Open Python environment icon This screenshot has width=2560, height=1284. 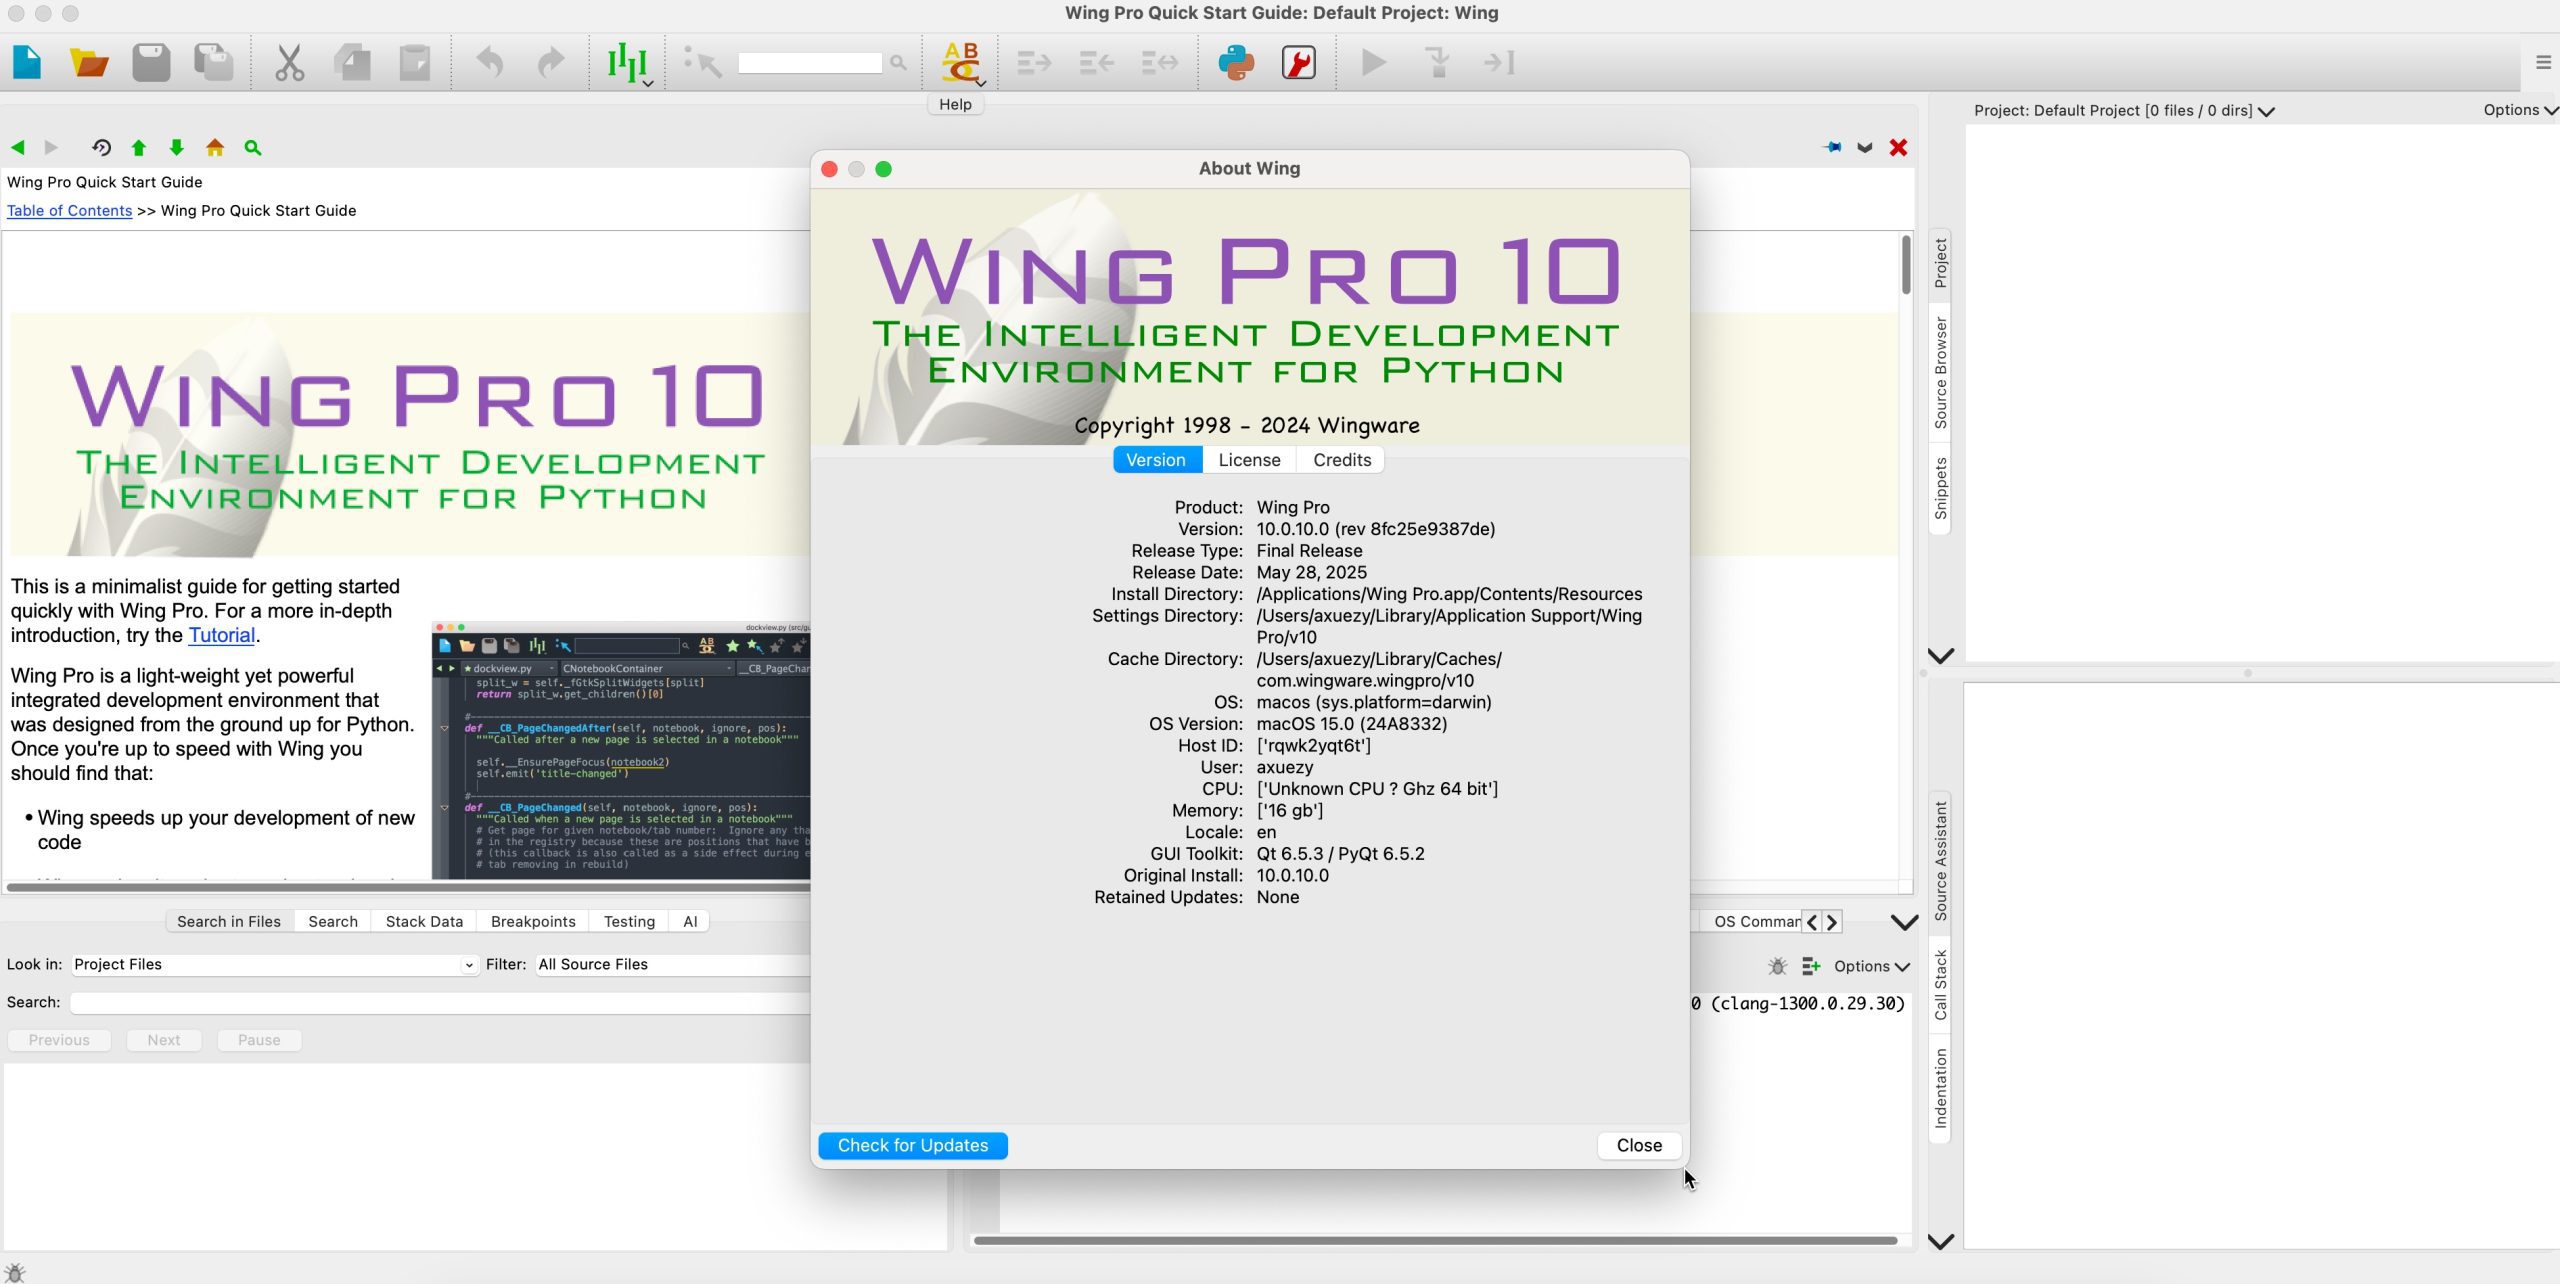point(1236,63)
